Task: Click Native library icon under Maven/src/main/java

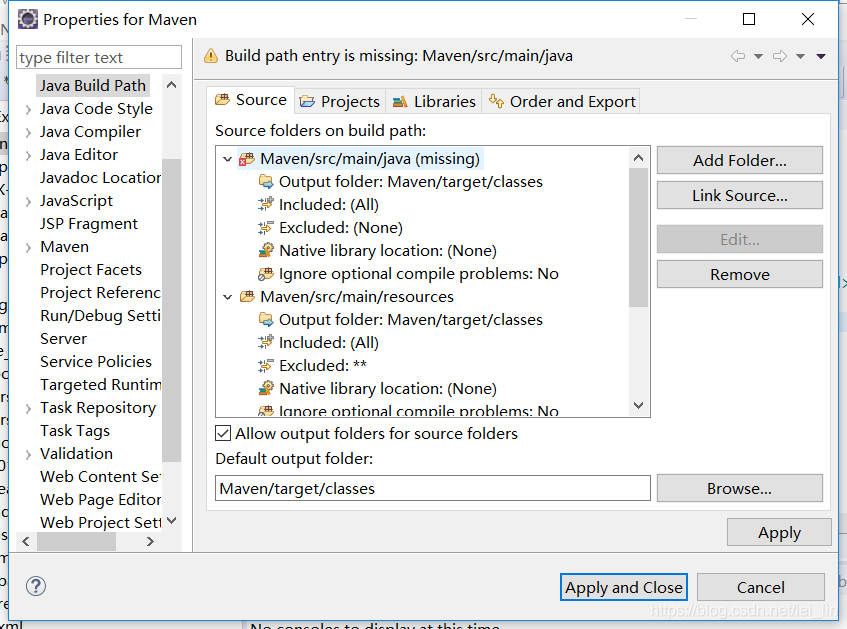Action: (x=266, y=250)
